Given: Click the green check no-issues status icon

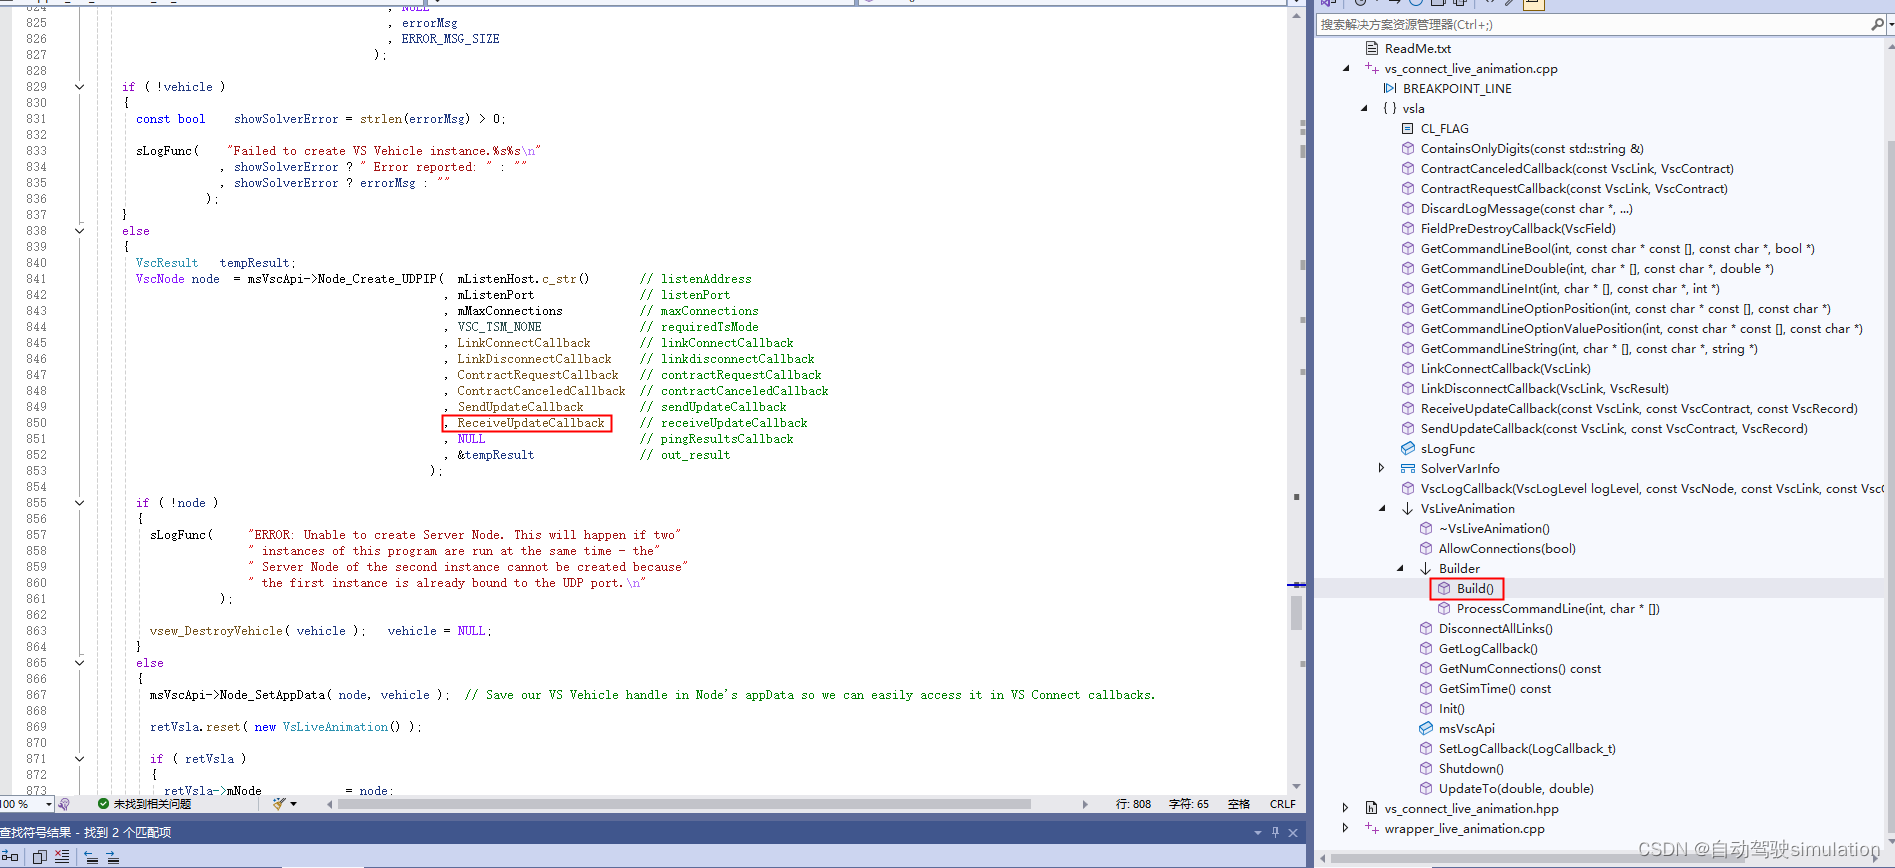Looking at the screenshot, I should pos(103,804).
